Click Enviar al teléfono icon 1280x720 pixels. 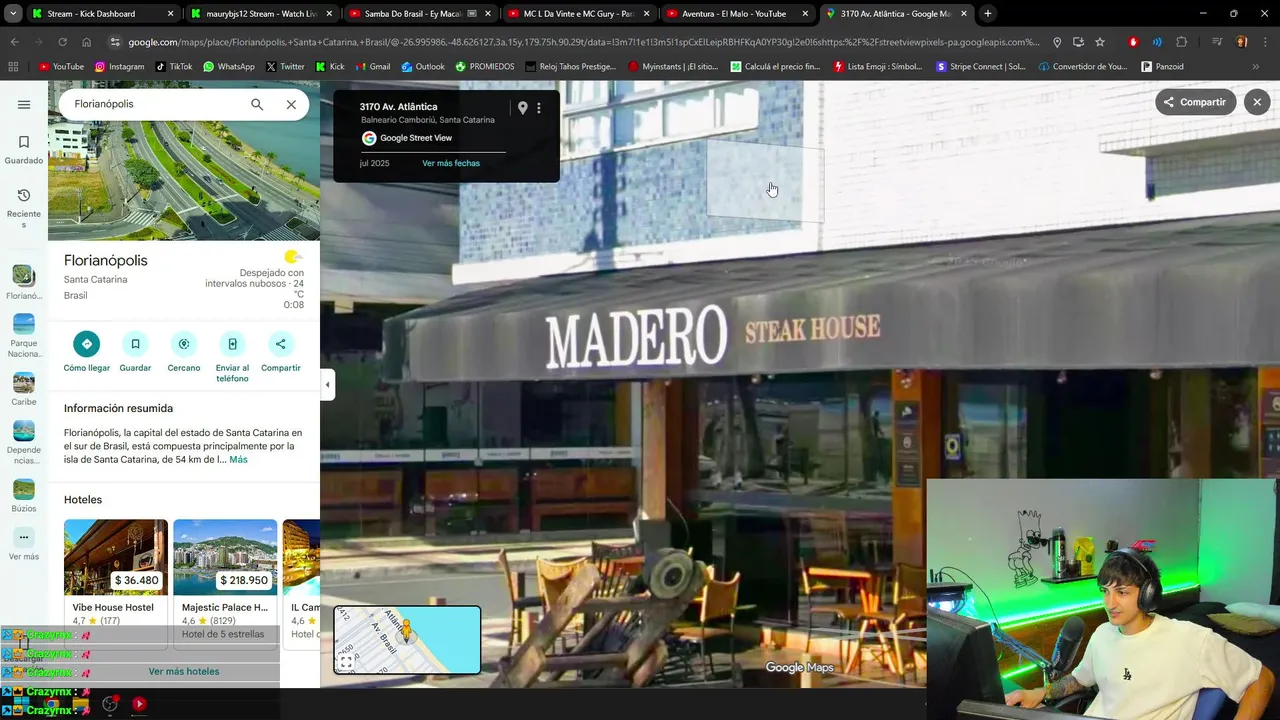(x=232, y=344)
